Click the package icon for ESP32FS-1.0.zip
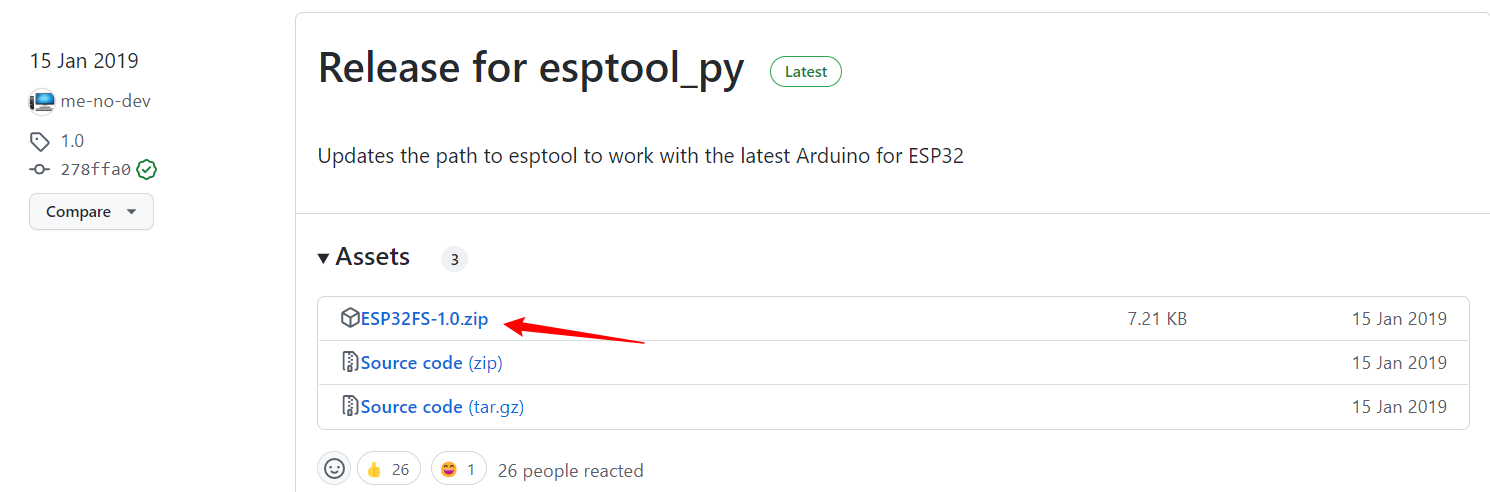The height and width of the screenshot is (492, 1490). 350,318
